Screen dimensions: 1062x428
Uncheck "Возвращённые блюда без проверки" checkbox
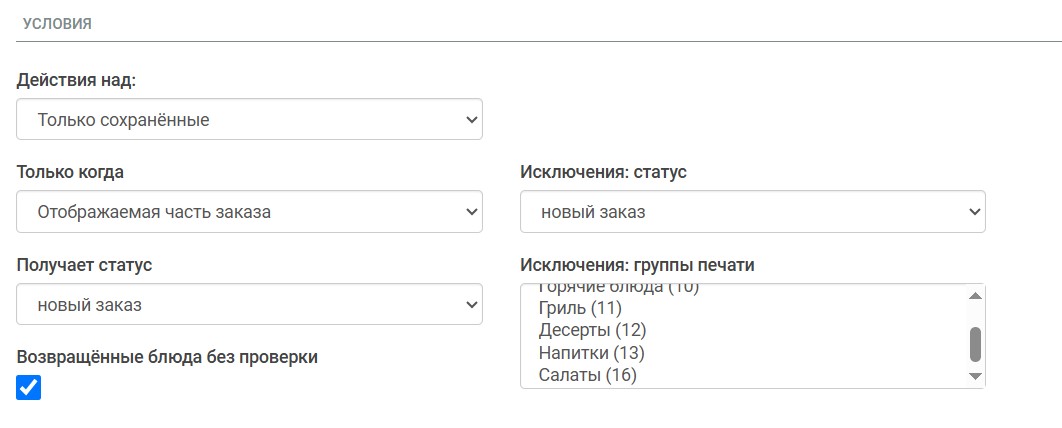(29, 388)
